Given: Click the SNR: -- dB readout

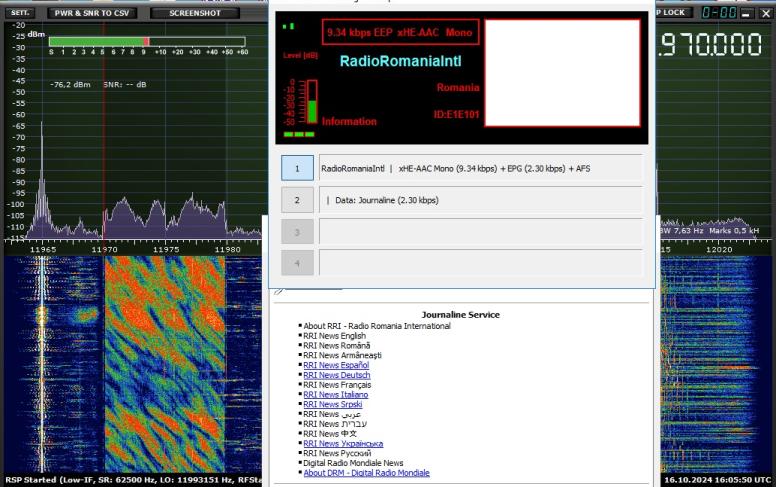Looking at the screenshot, I should [x=125, y=85].
